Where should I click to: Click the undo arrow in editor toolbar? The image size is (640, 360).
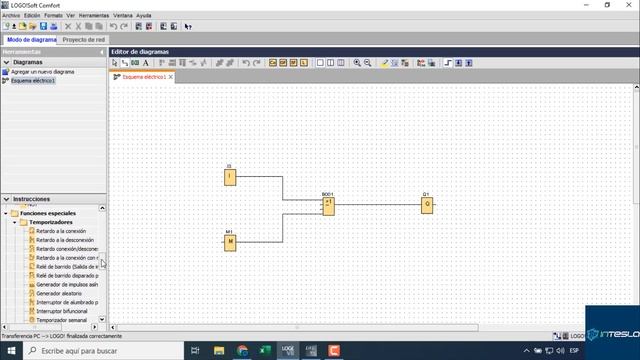point(246,63)
